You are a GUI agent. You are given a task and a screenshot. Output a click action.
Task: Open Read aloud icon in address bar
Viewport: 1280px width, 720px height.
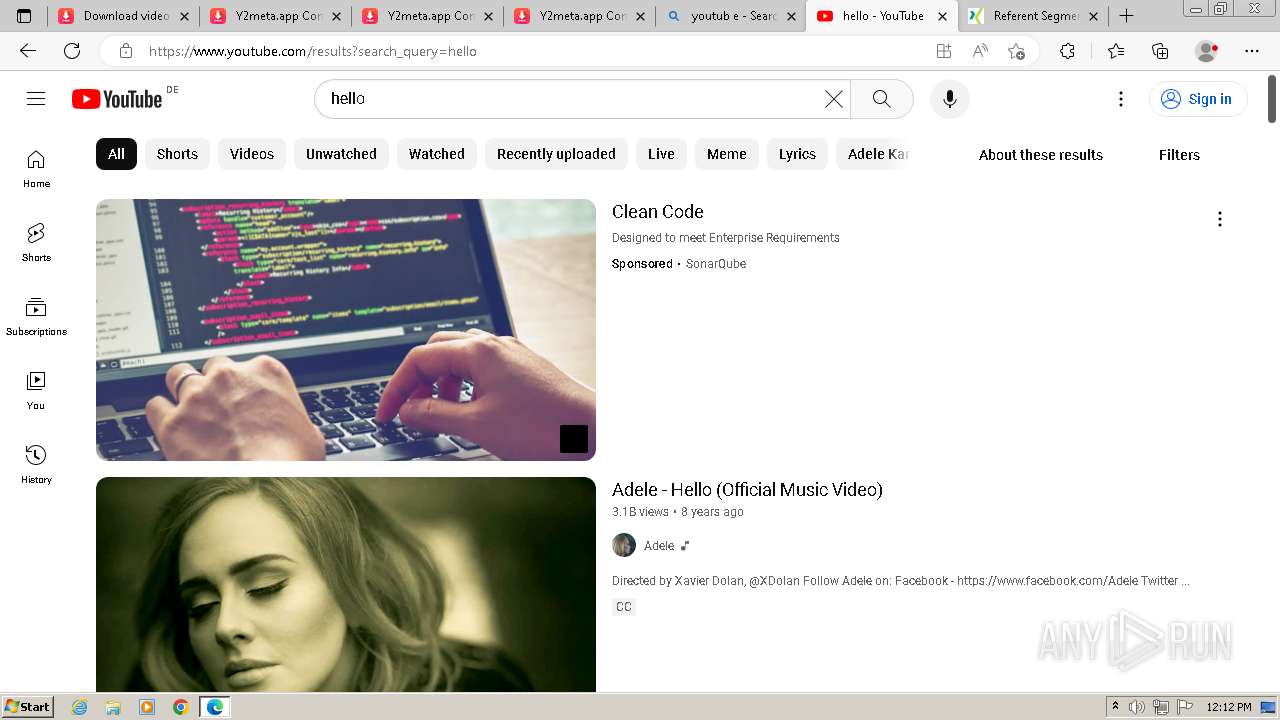(980, 51)
